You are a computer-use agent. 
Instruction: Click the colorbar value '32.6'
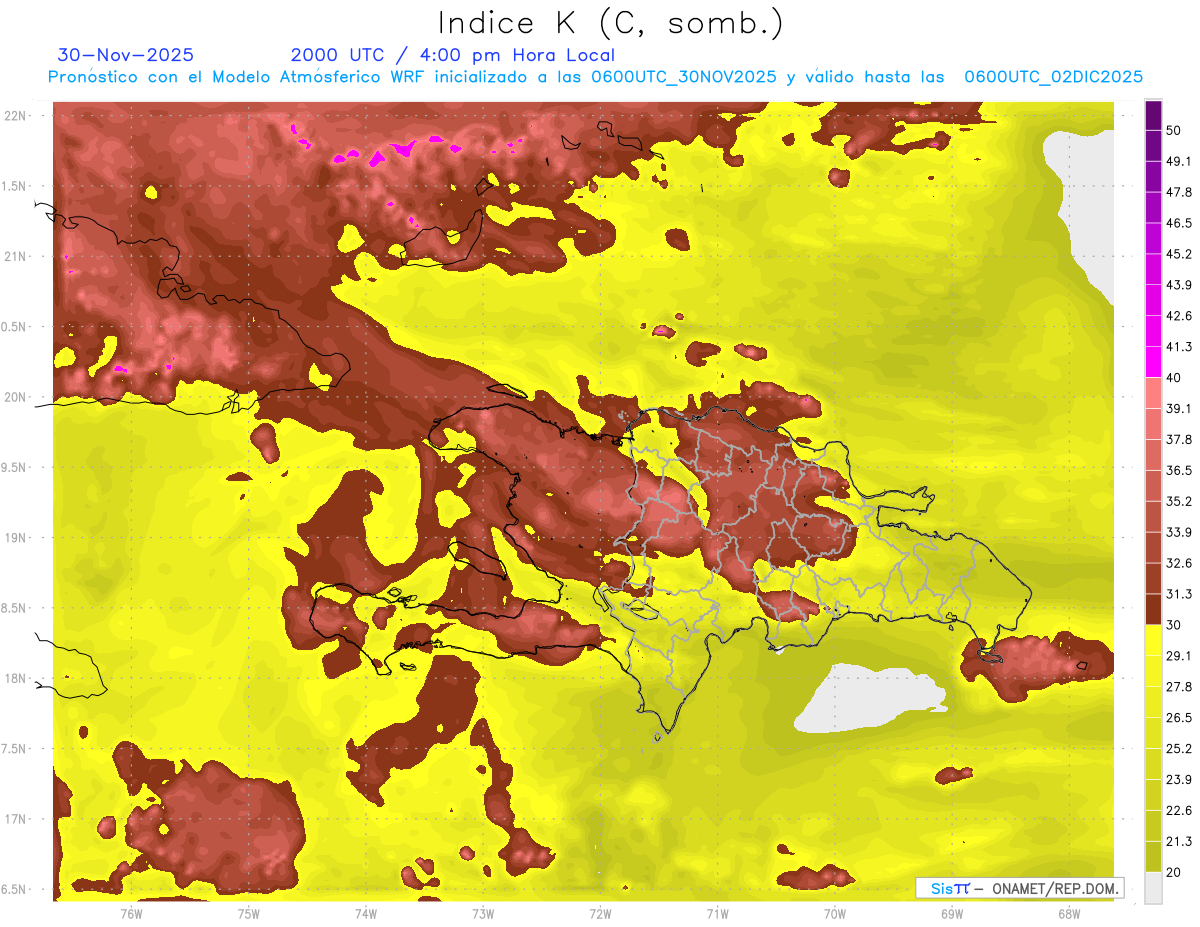pos(1179,563)
